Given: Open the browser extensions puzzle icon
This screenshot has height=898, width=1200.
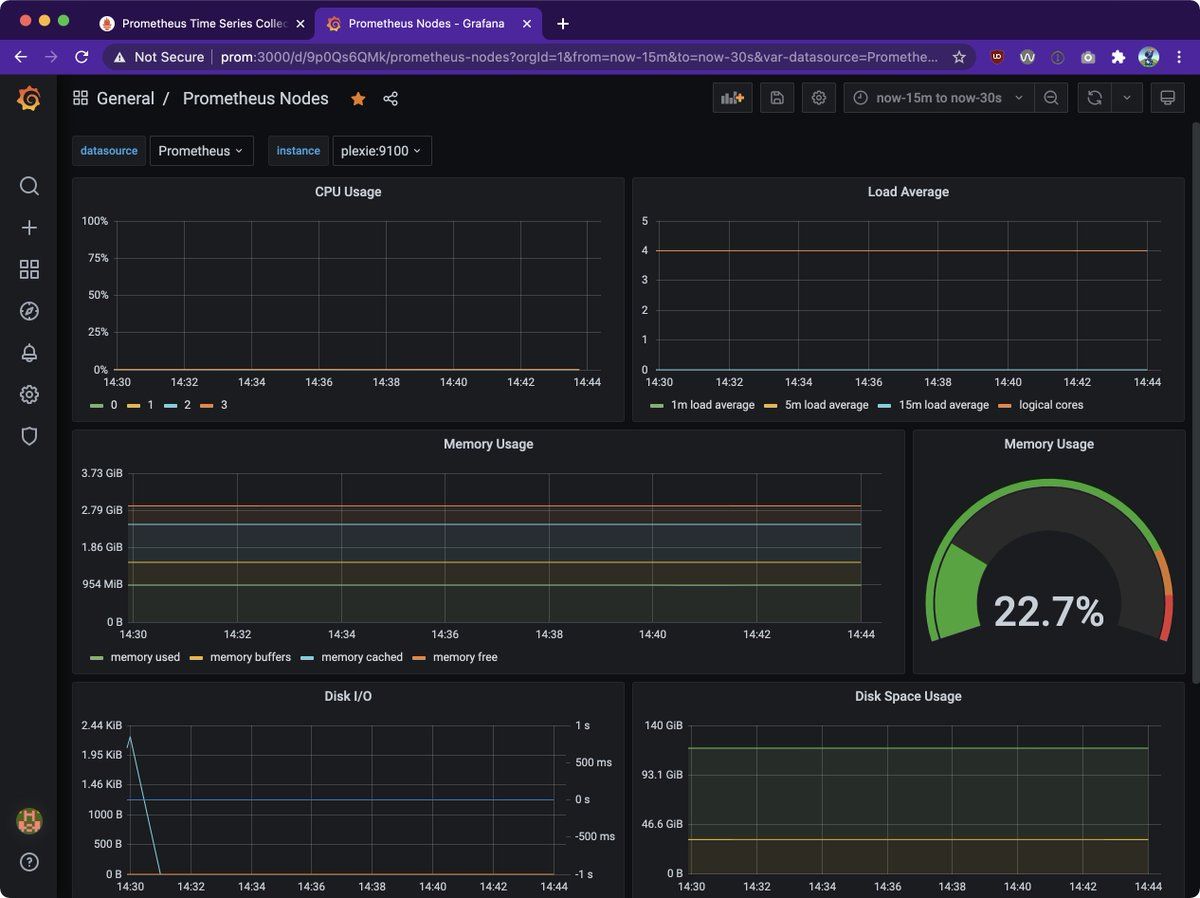Looking at the screenshot, I should [x=1118, y=57].
